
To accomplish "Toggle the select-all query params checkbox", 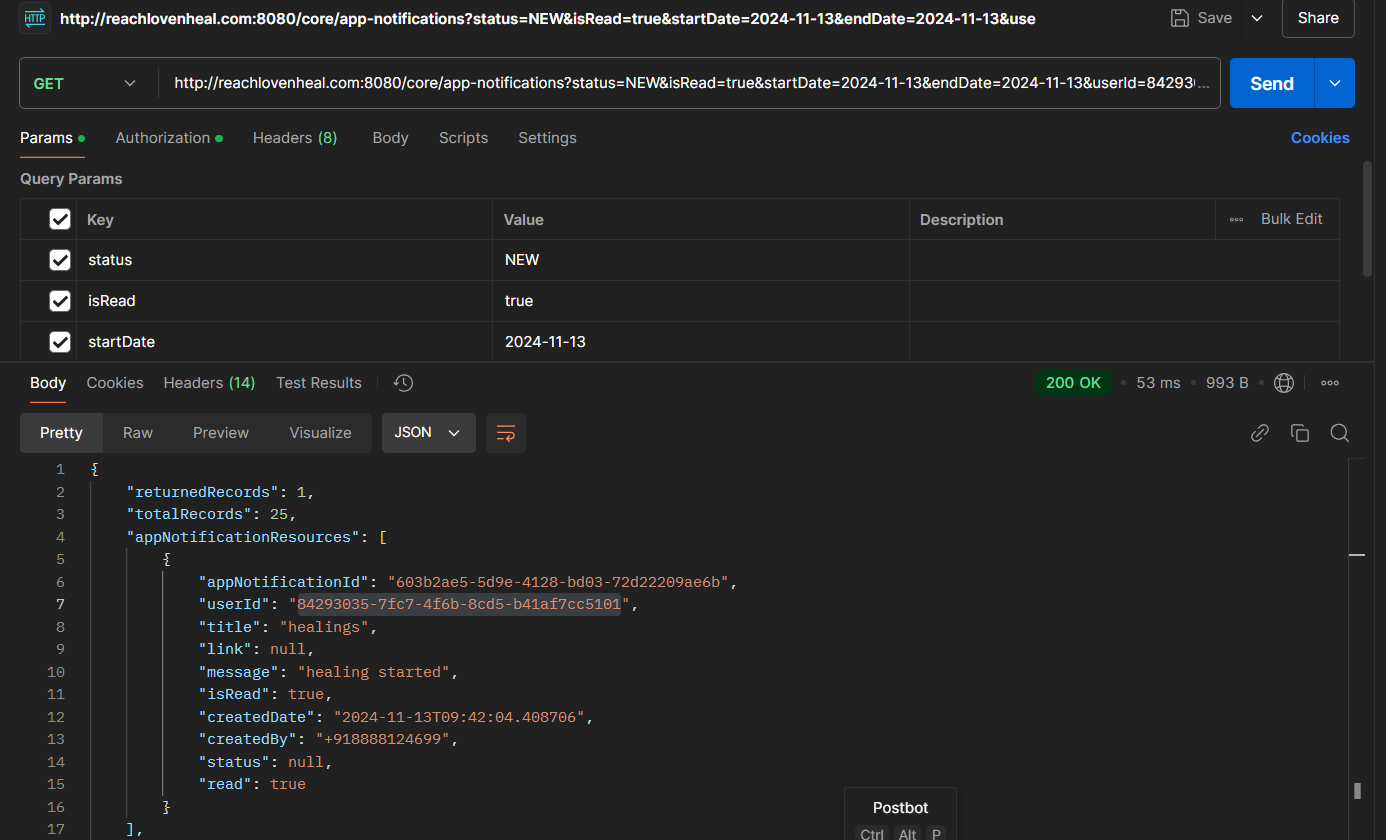I will [x=60, y=219].
